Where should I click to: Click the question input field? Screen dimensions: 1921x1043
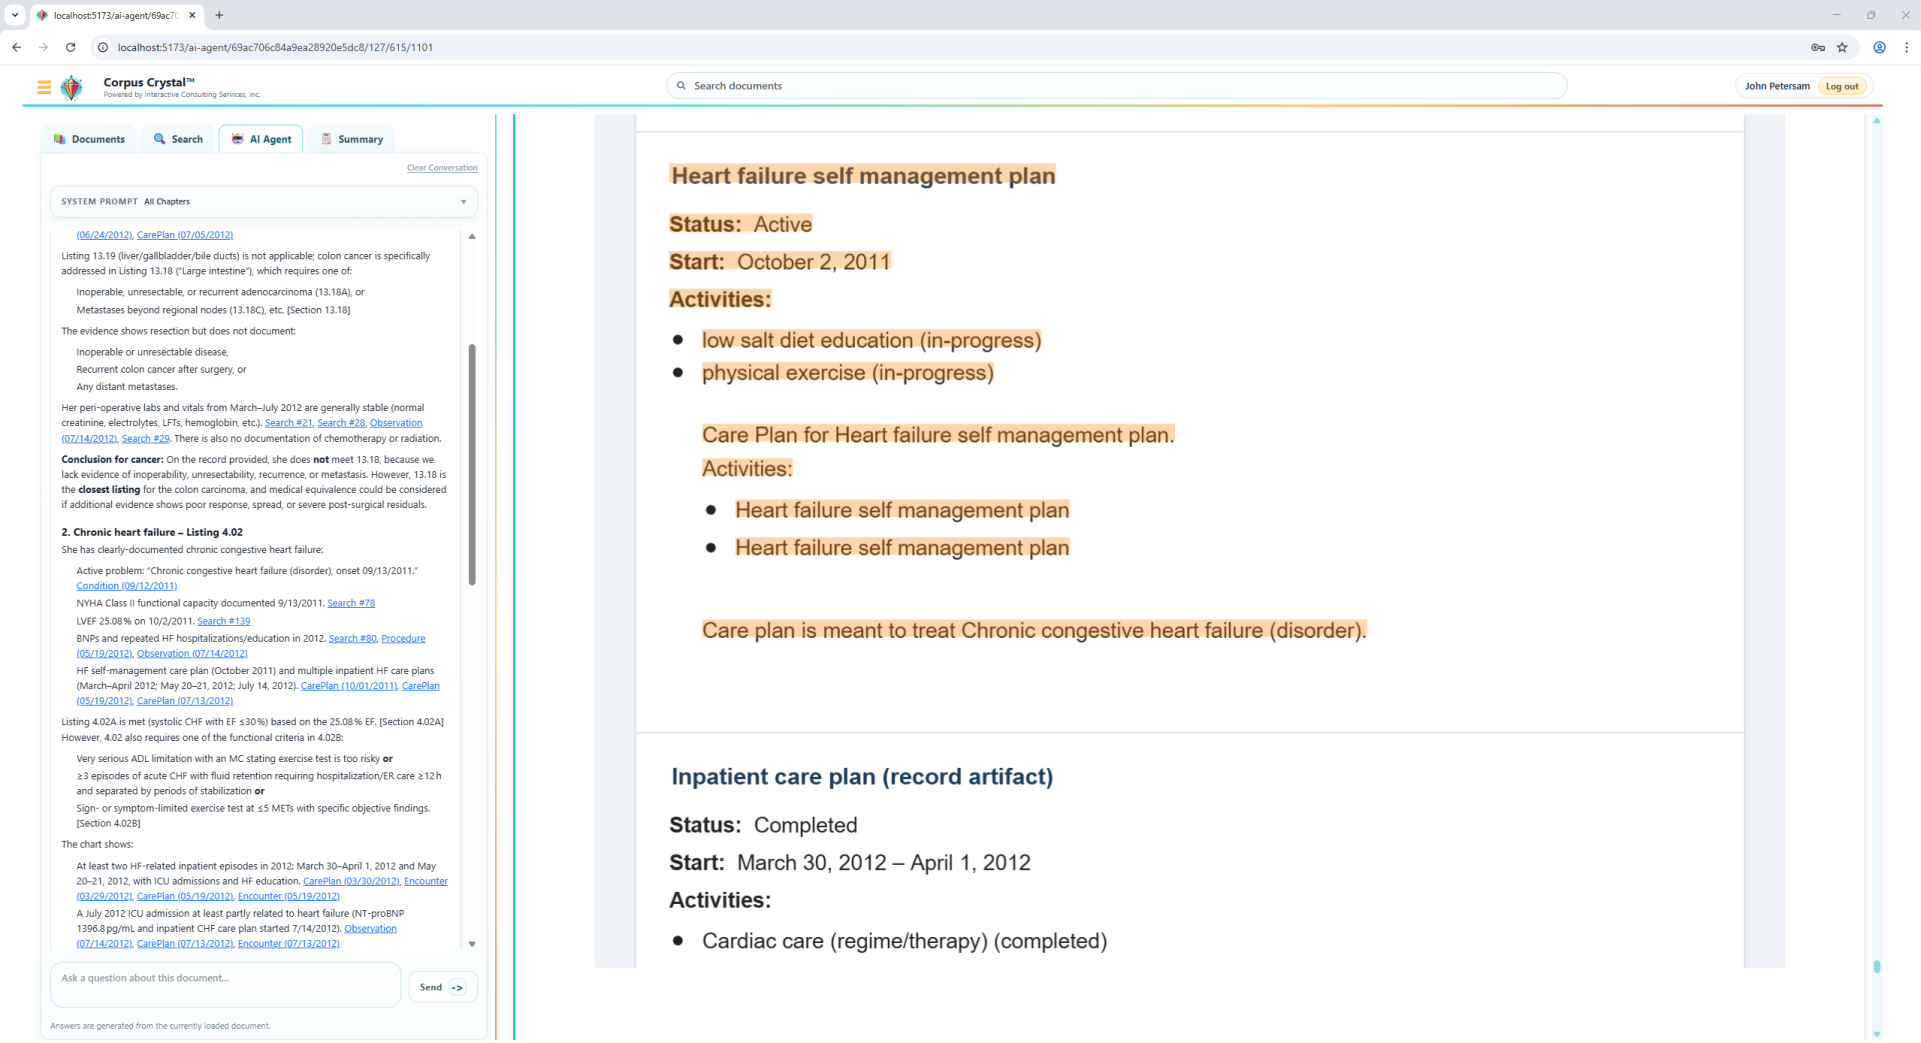coord(225,985)
